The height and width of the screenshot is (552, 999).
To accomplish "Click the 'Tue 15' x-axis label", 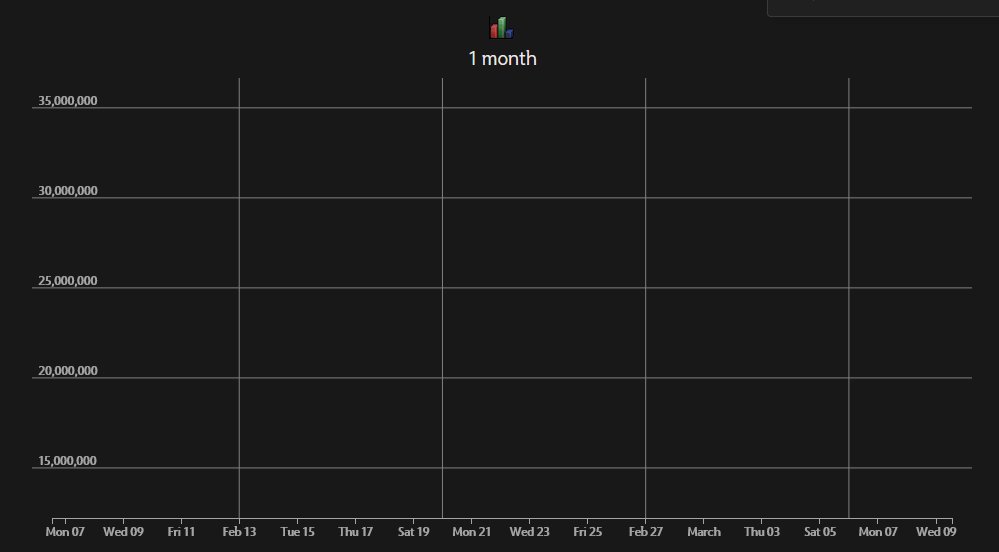I will pos(298,532).
